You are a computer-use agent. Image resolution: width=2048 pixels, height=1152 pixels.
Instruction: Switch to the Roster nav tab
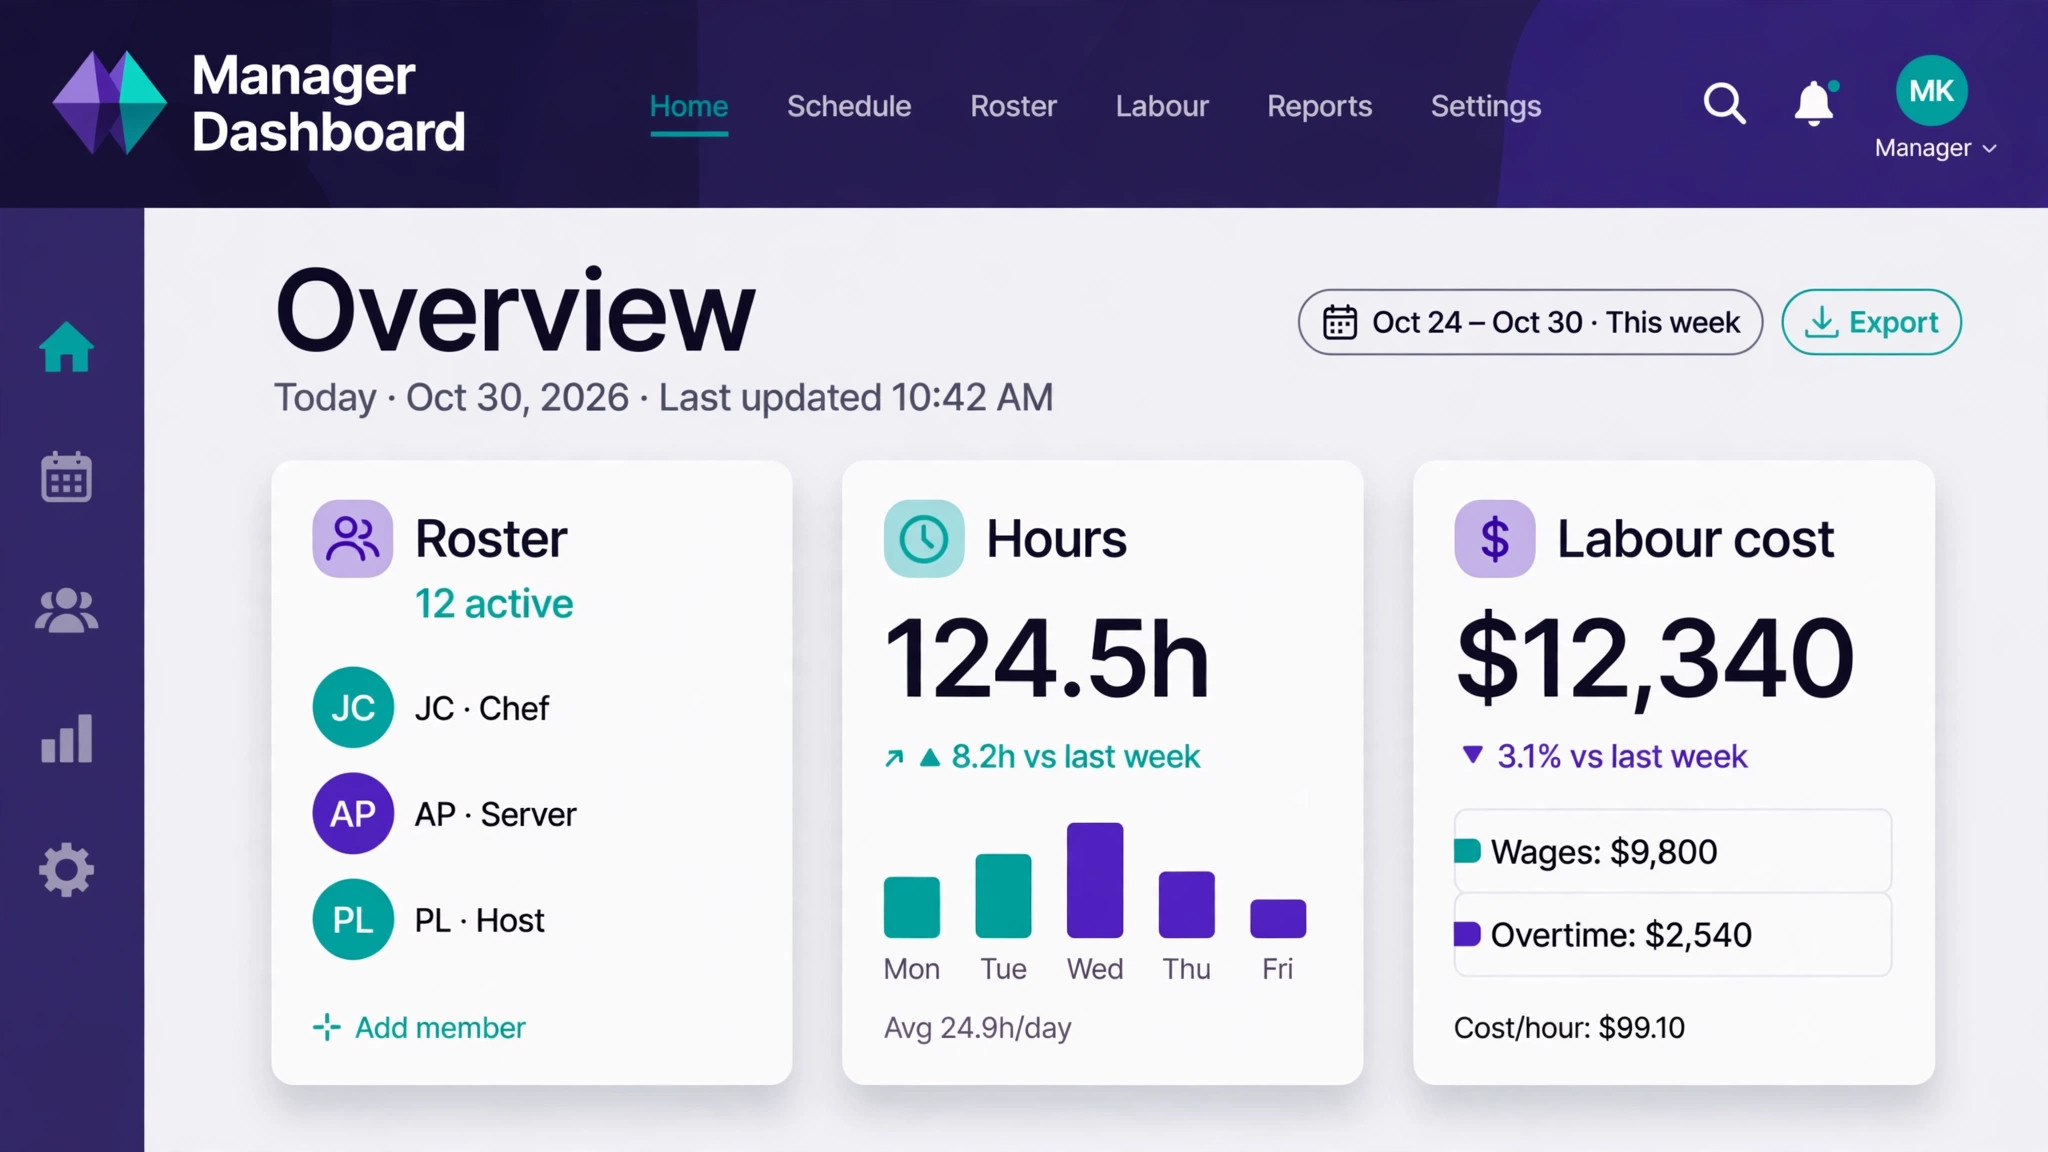pos(1013,106)
